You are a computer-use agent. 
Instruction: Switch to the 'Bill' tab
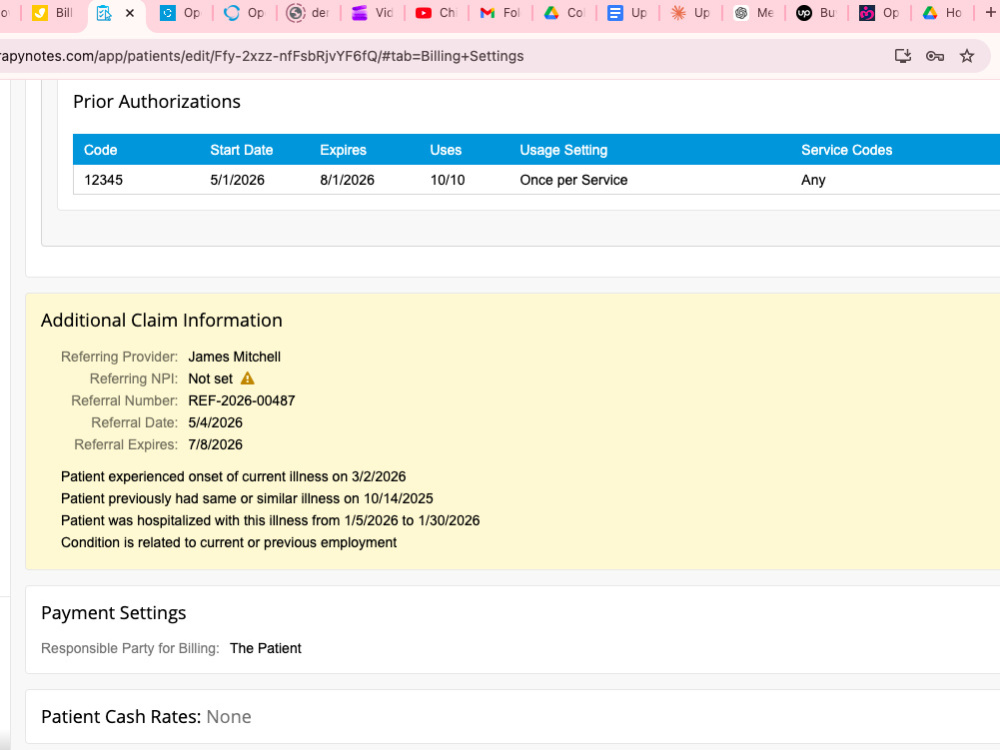pos(54,13)
